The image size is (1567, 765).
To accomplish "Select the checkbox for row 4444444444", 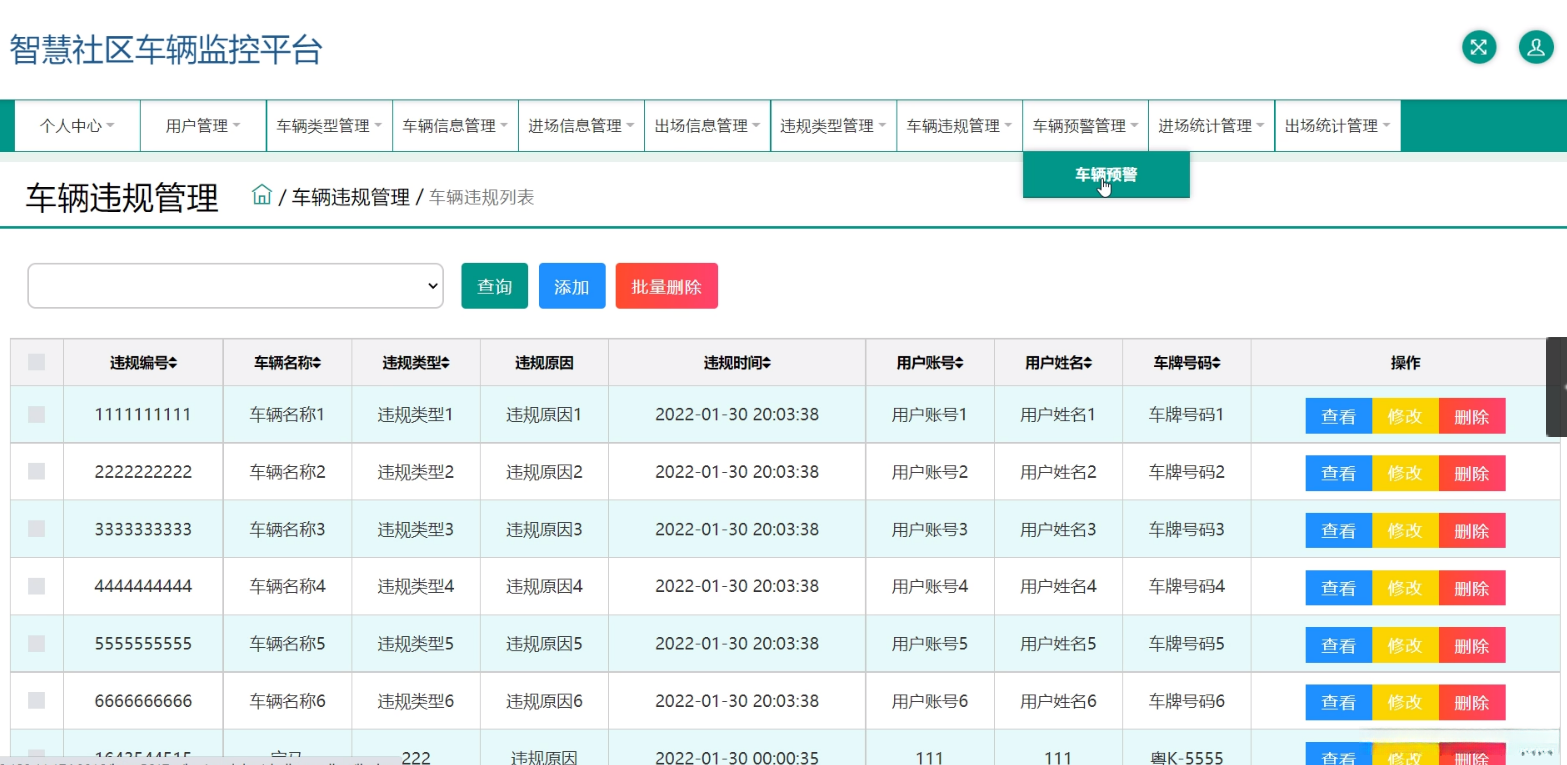I will pyautogui.click(x=37, y=586).
